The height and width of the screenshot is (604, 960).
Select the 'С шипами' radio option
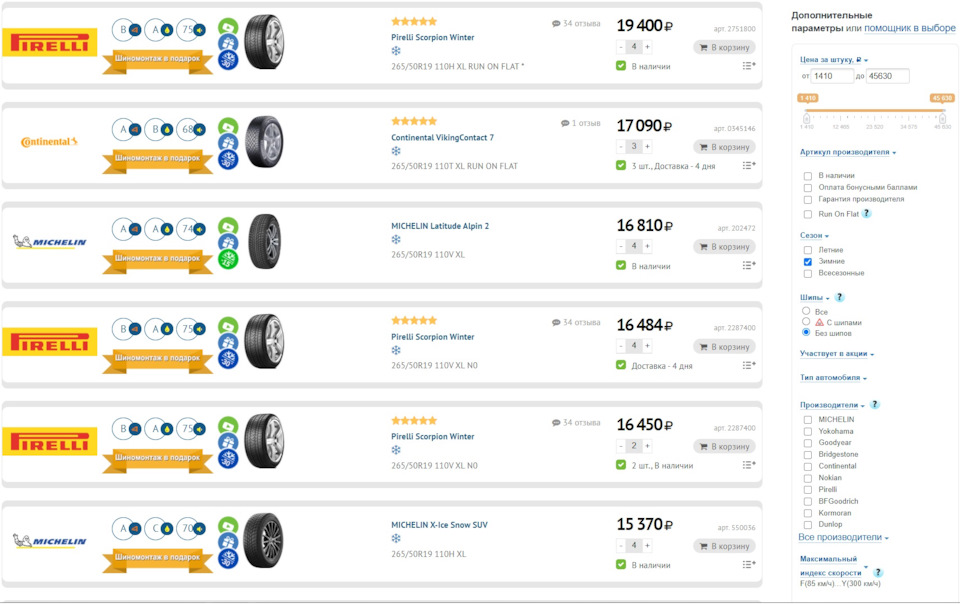[806, 322]
